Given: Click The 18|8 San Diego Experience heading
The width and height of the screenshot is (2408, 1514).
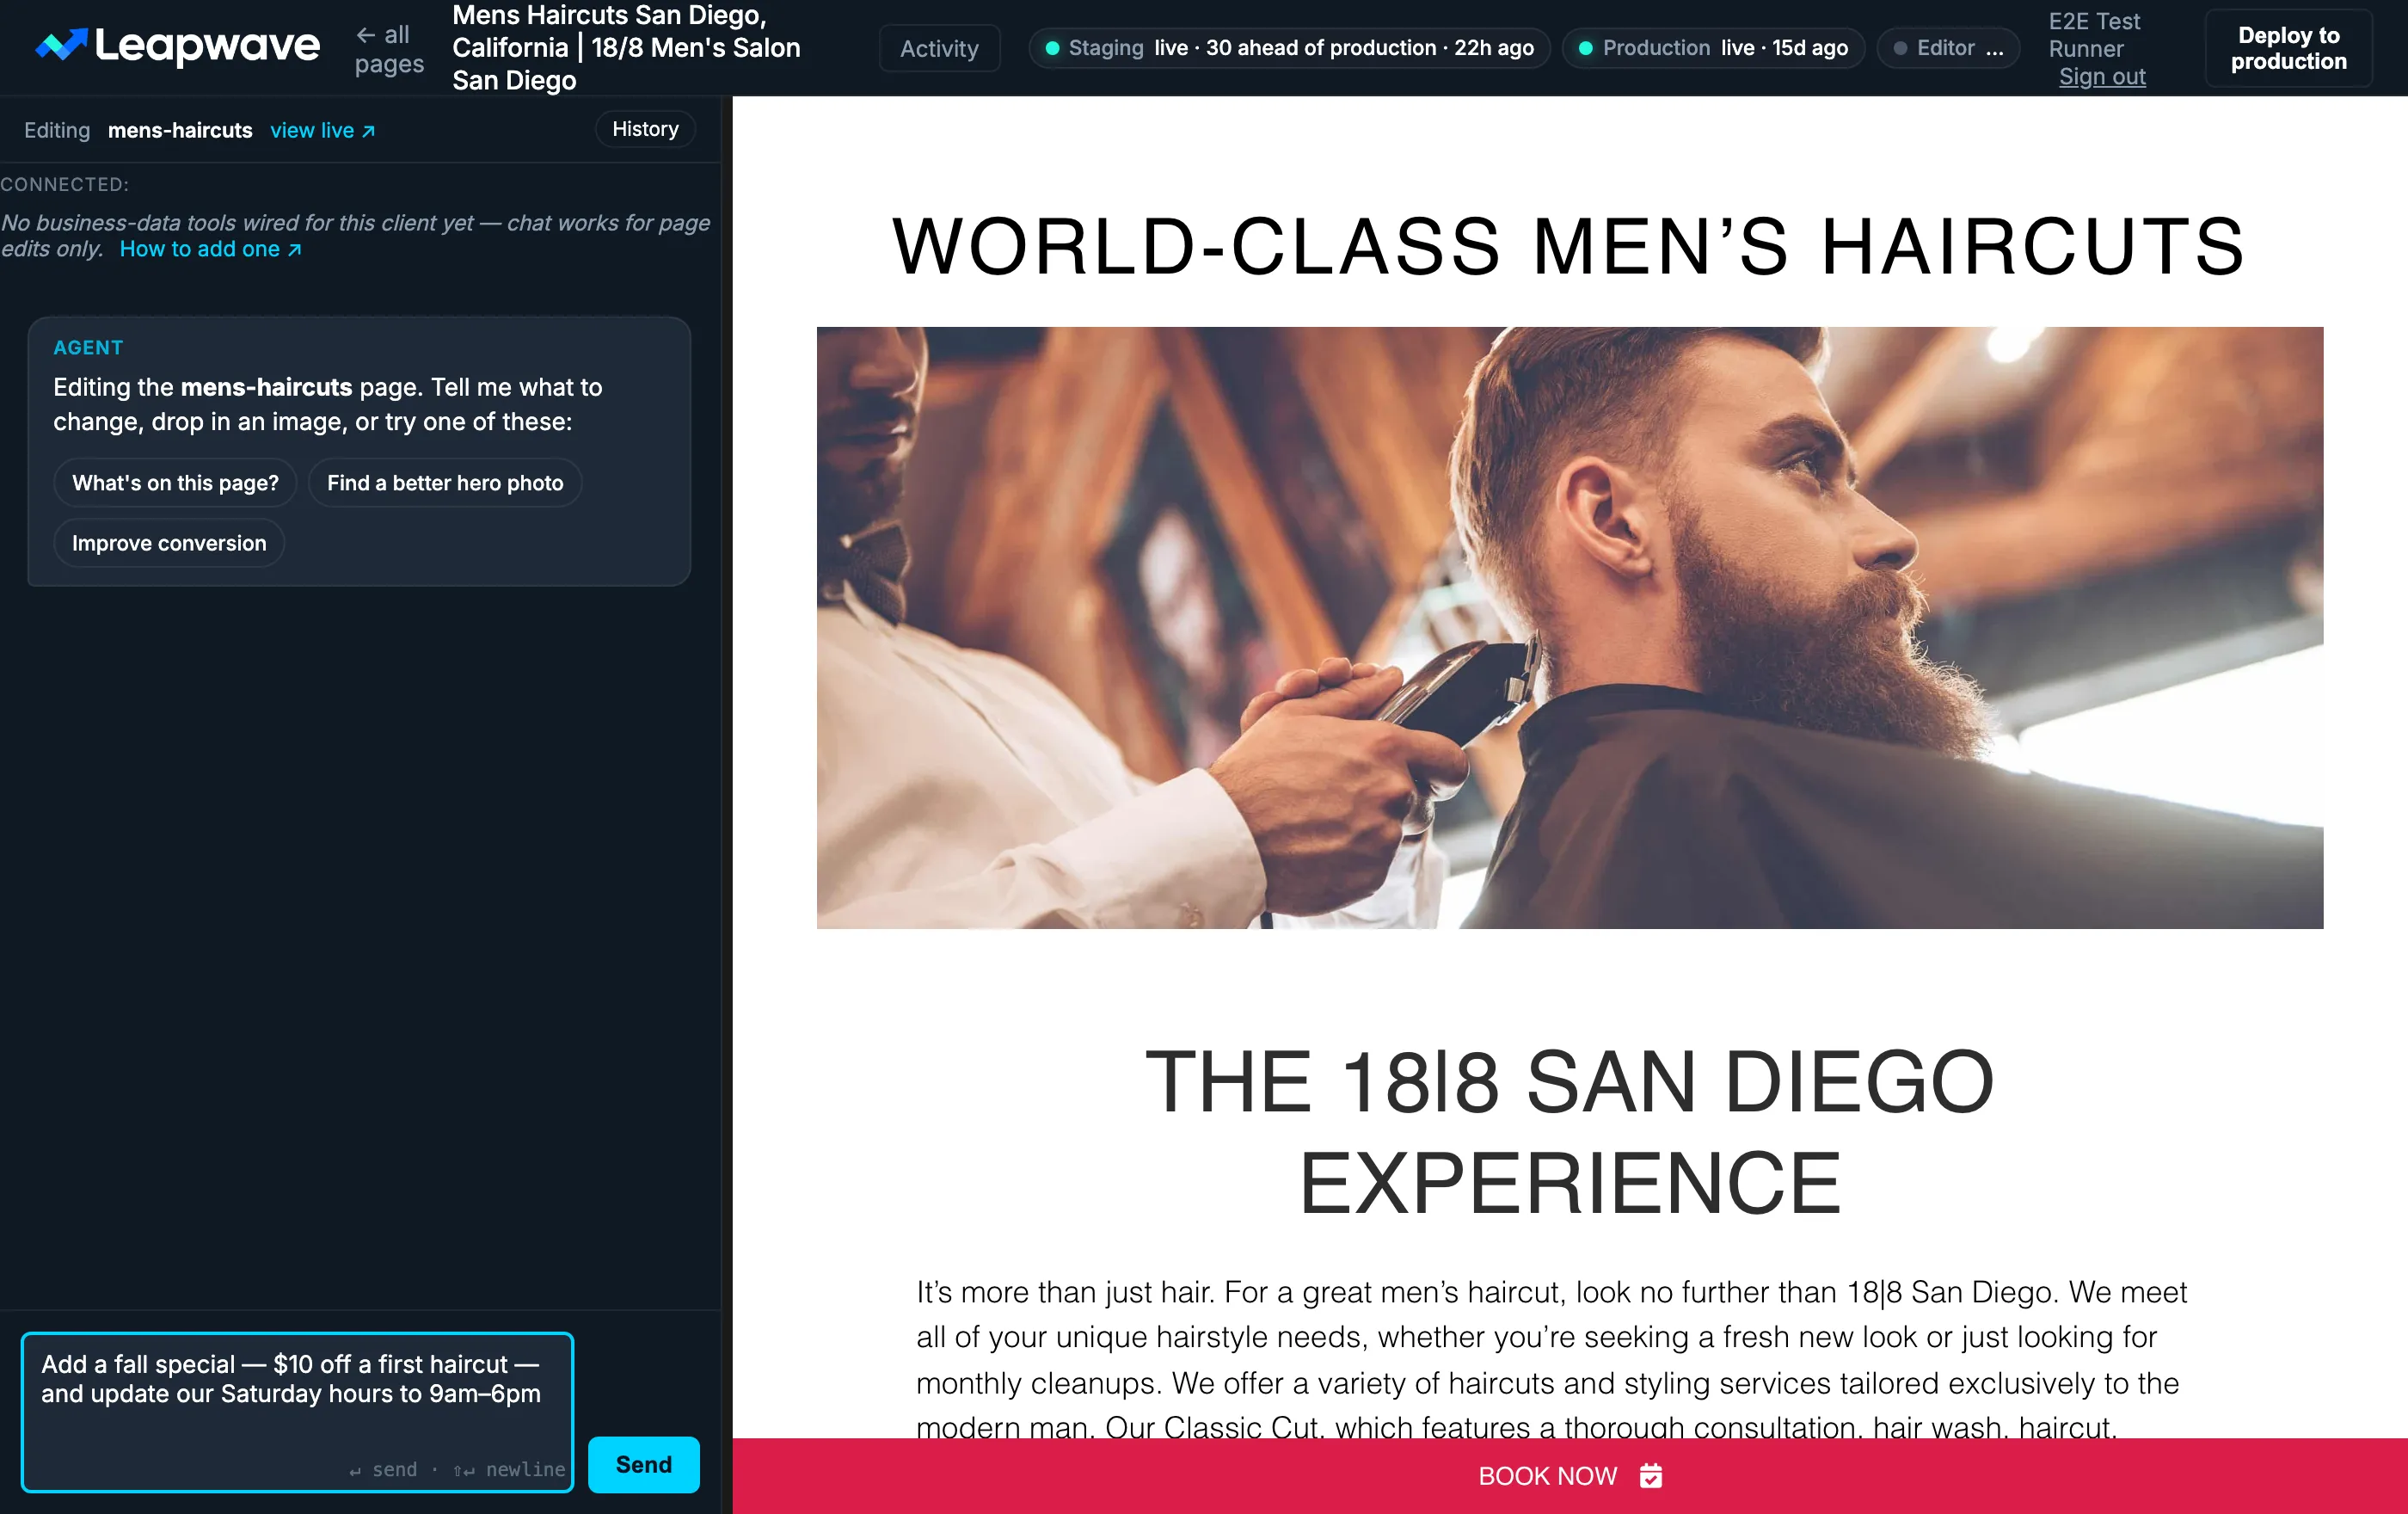Looking at the screenshot, I should pyautogui.click(x=1570, y=1132).
